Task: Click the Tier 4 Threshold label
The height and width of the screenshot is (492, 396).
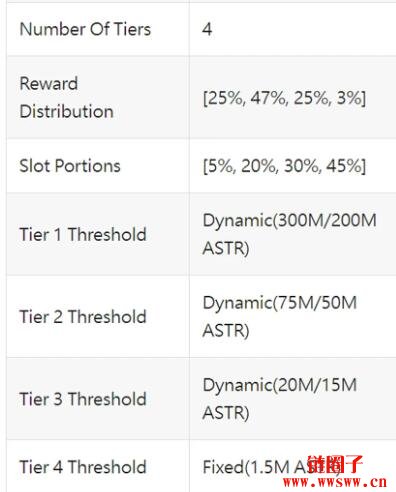Action: (x=83, y=467)
